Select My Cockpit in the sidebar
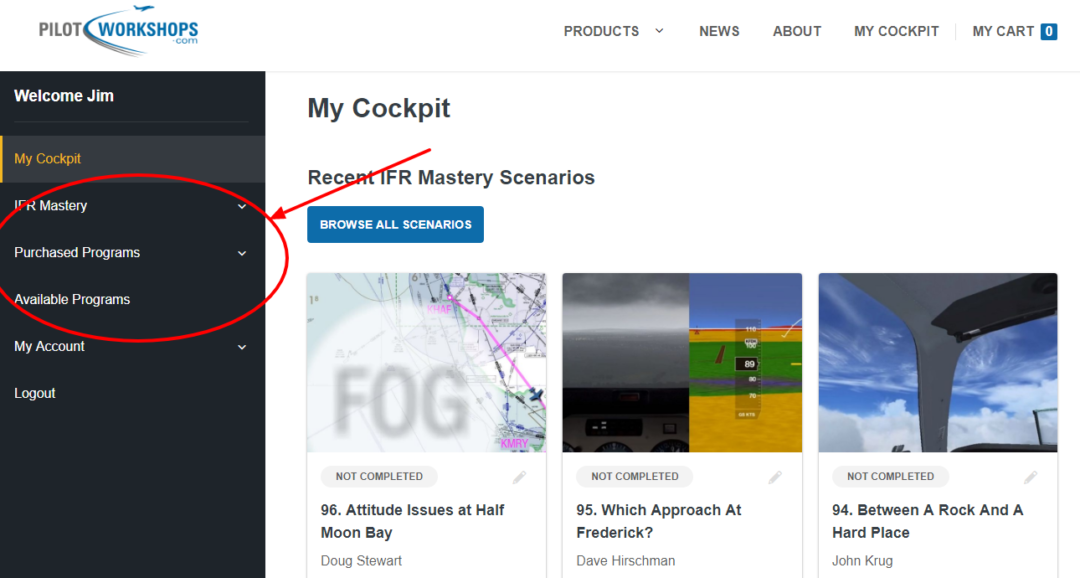 pyautogui.click(x=48, y=159)
